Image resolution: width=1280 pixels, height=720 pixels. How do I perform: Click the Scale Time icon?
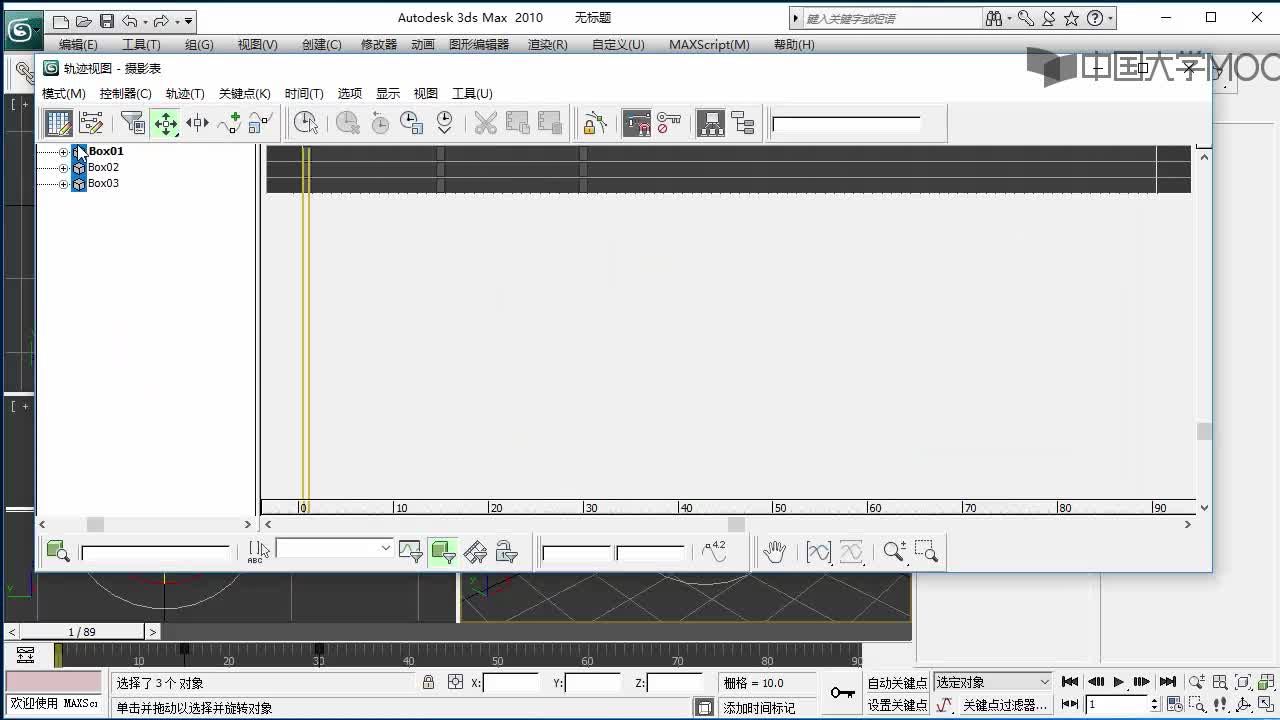pyautogui.click(x=412, y=123)
